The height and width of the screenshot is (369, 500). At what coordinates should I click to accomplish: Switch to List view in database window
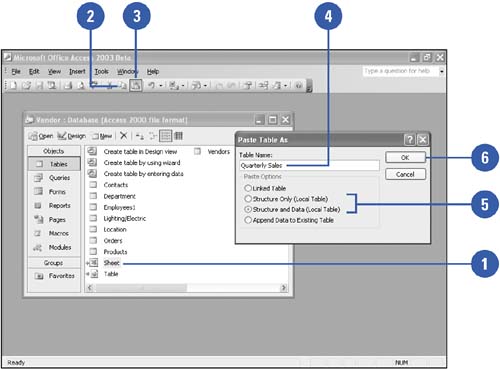click(x=166, y=136)
